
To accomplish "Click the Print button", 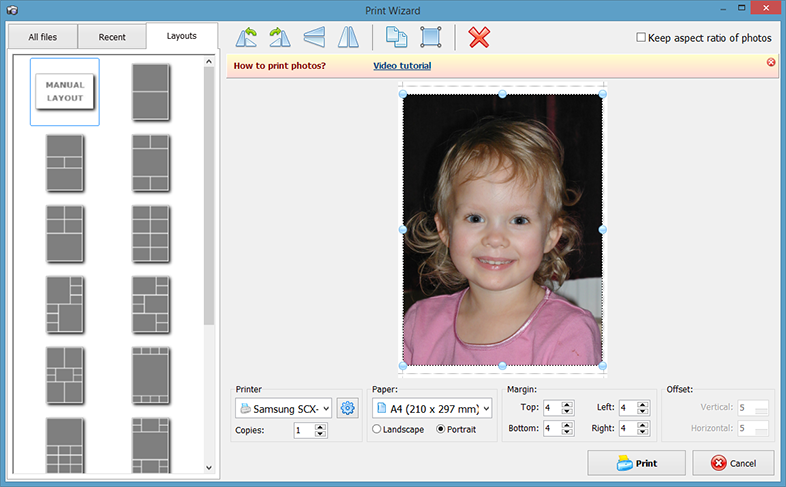I will (x=637, y=463).
